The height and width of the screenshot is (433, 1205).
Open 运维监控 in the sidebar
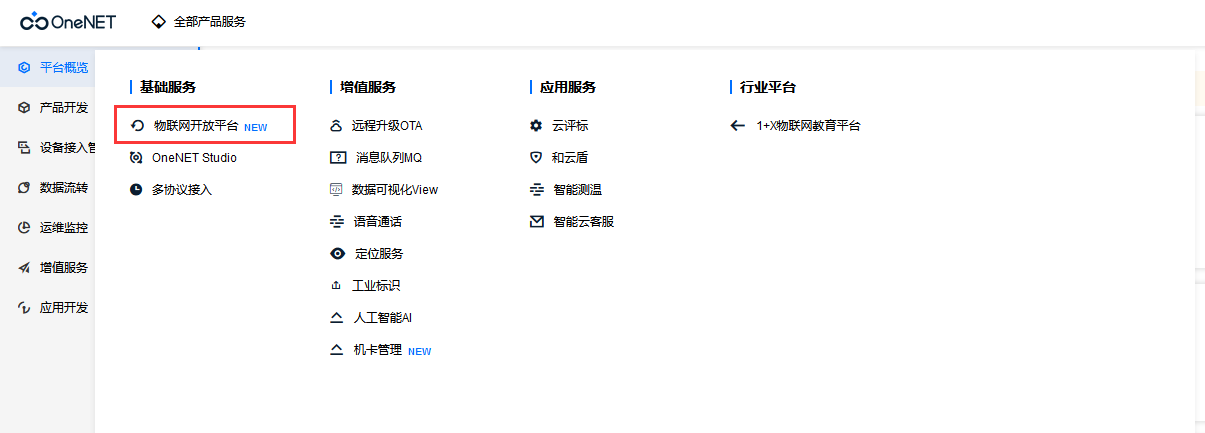click(64, 228)
